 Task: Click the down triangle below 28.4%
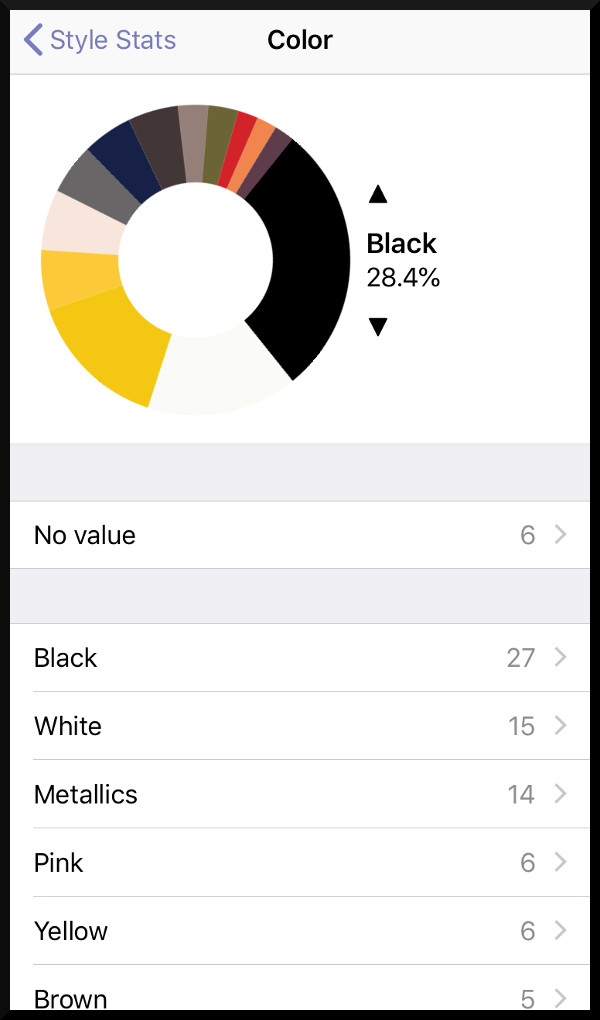[378, 327]
